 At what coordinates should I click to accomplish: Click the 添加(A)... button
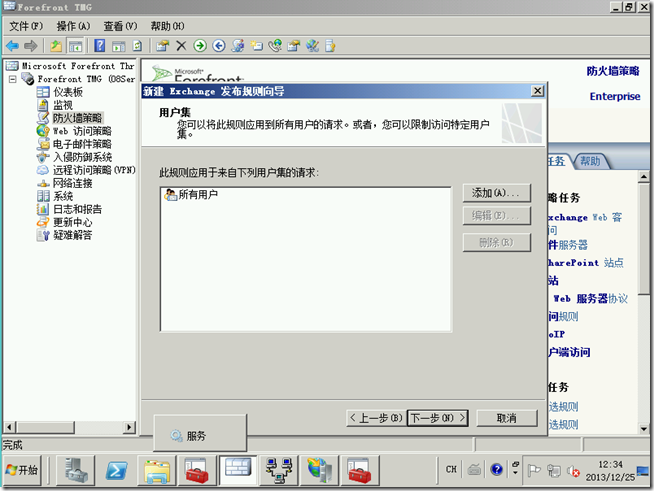tap(497, 193)
